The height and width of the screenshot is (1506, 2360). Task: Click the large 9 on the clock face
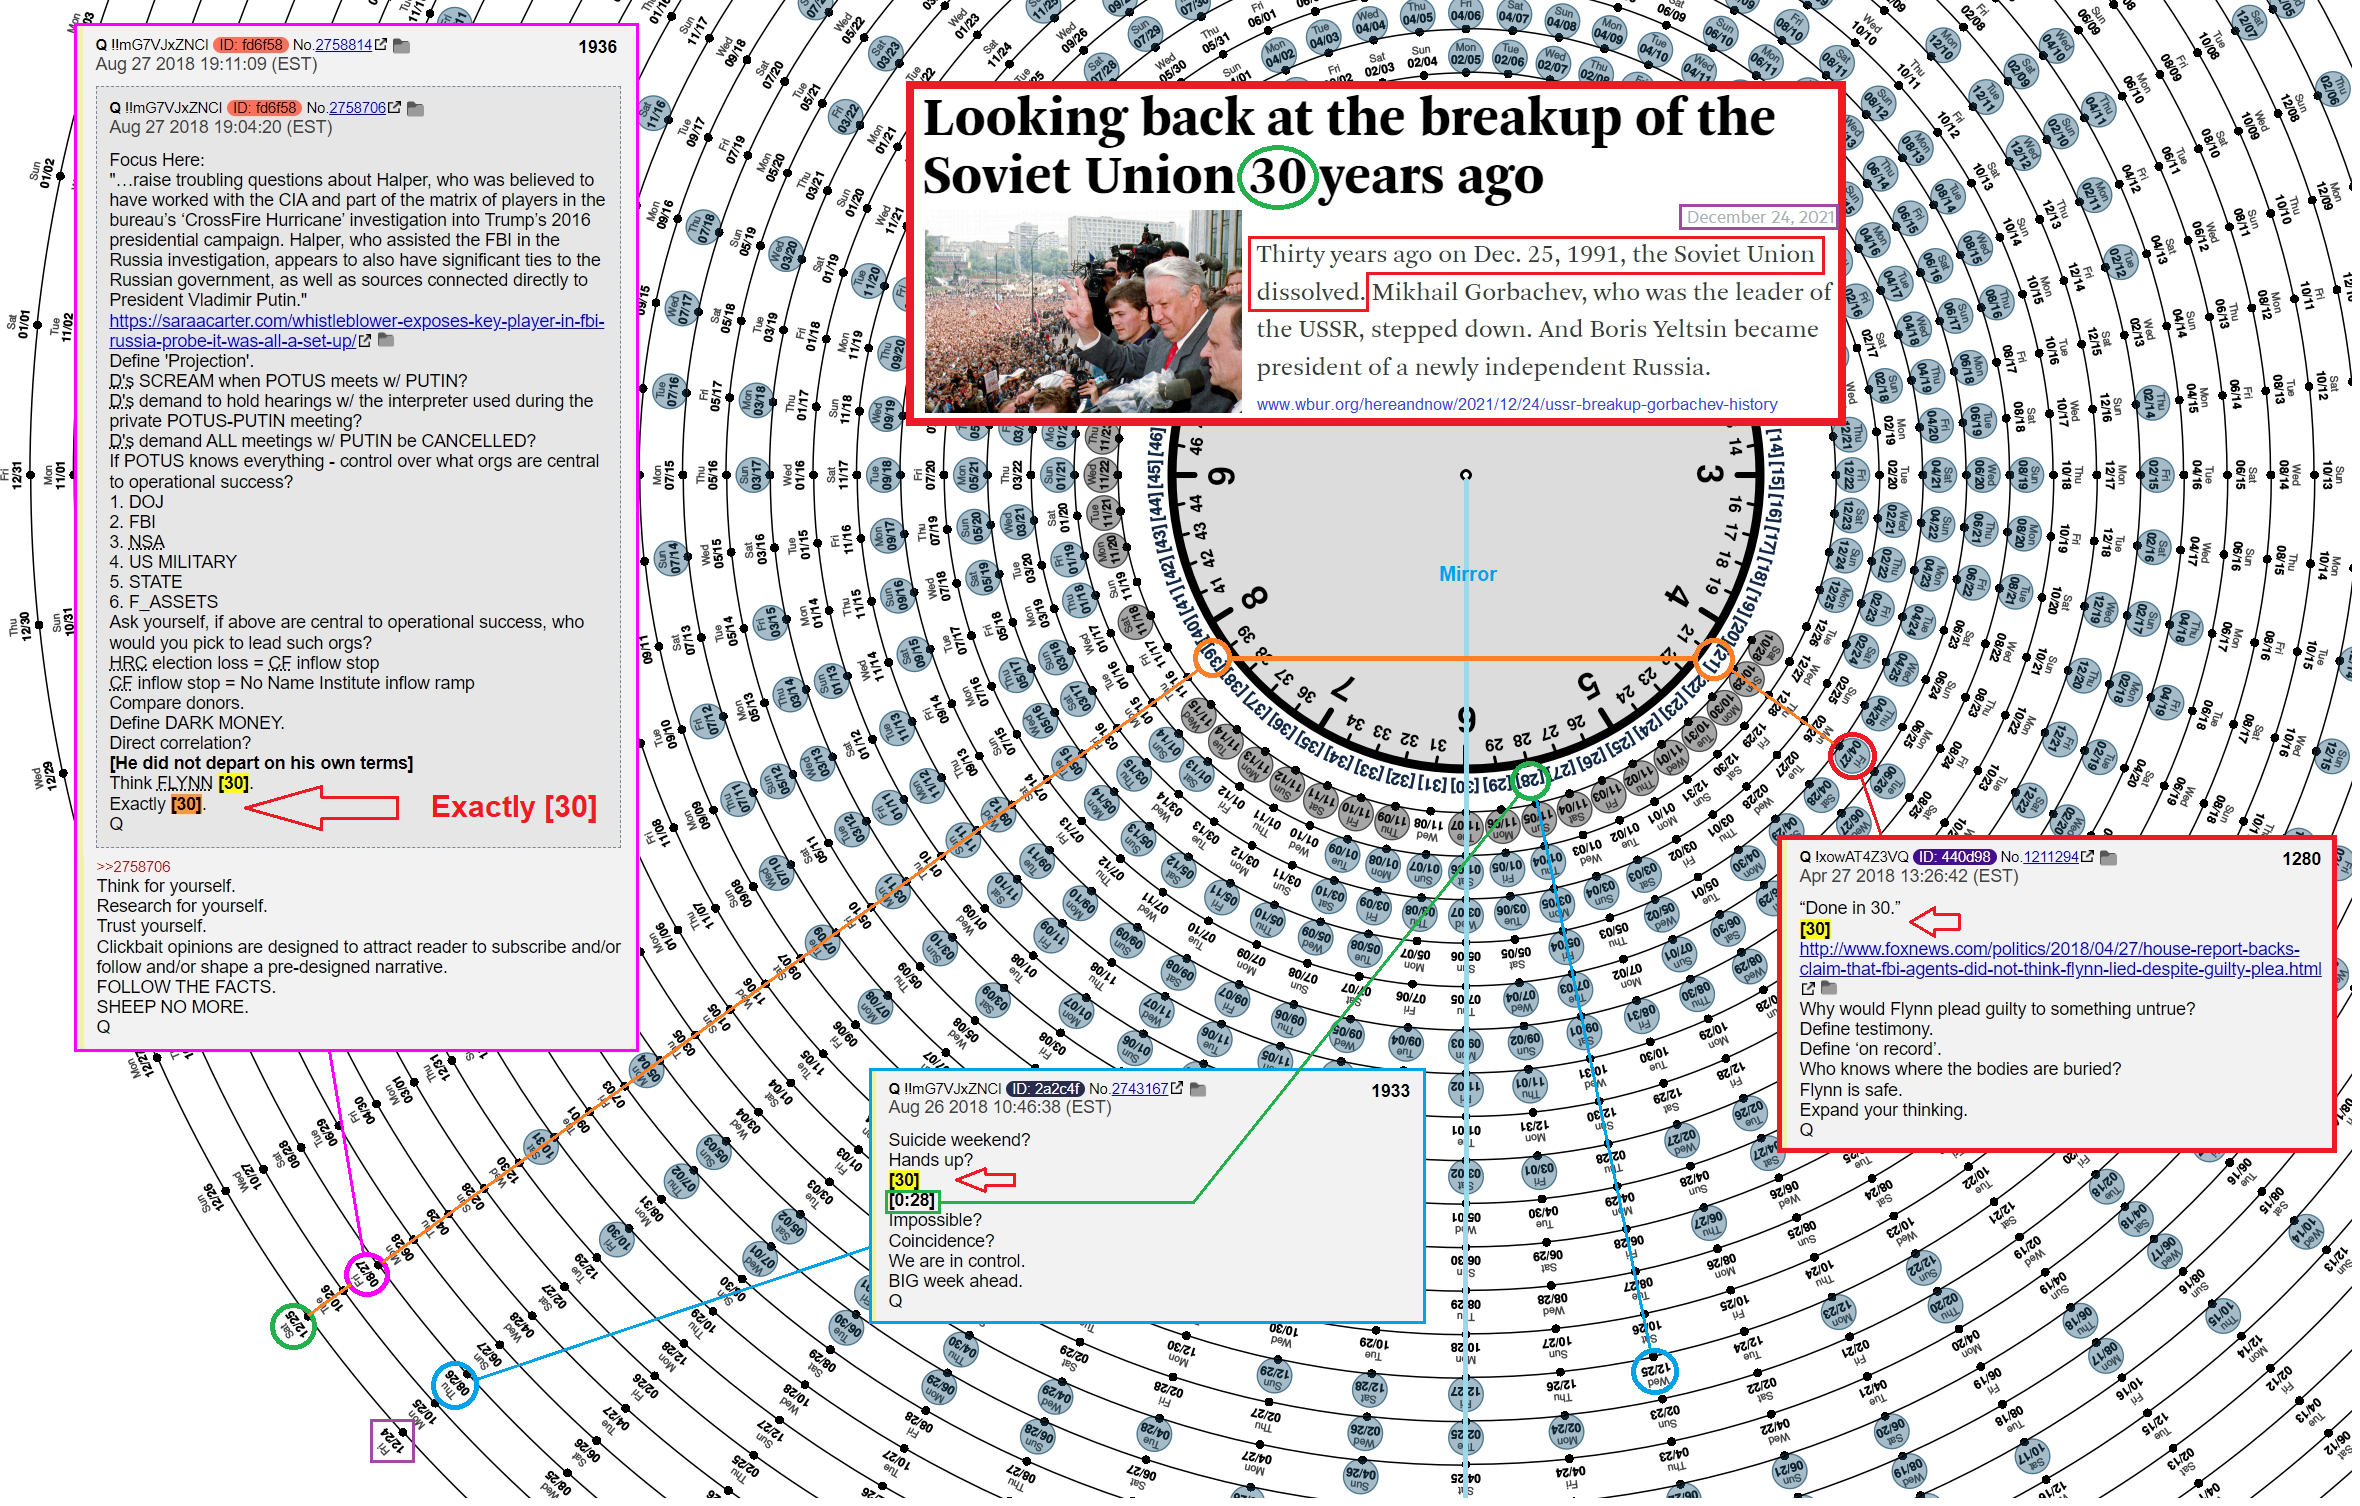(1221, 477)
